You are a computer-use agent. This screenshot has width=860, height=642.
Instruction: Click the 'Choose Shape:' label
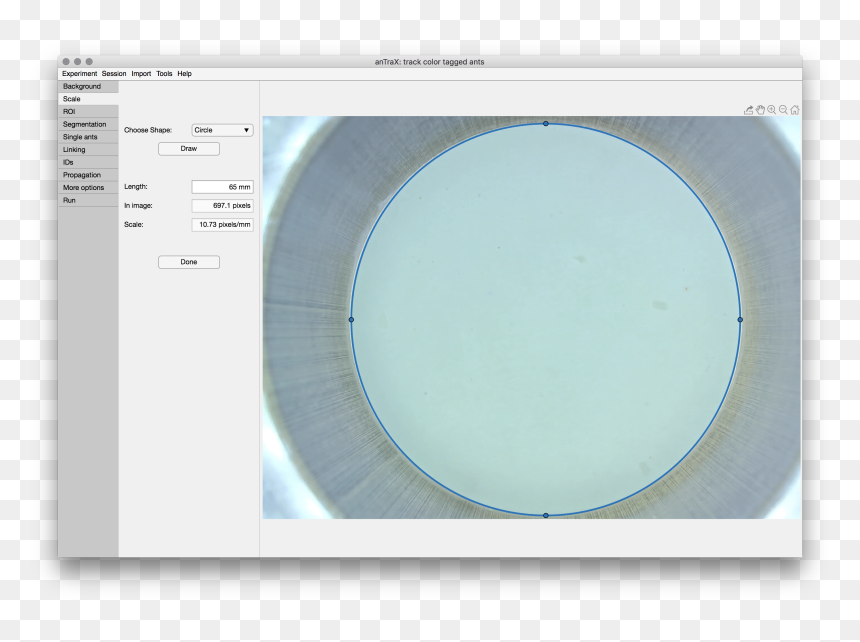148,130
